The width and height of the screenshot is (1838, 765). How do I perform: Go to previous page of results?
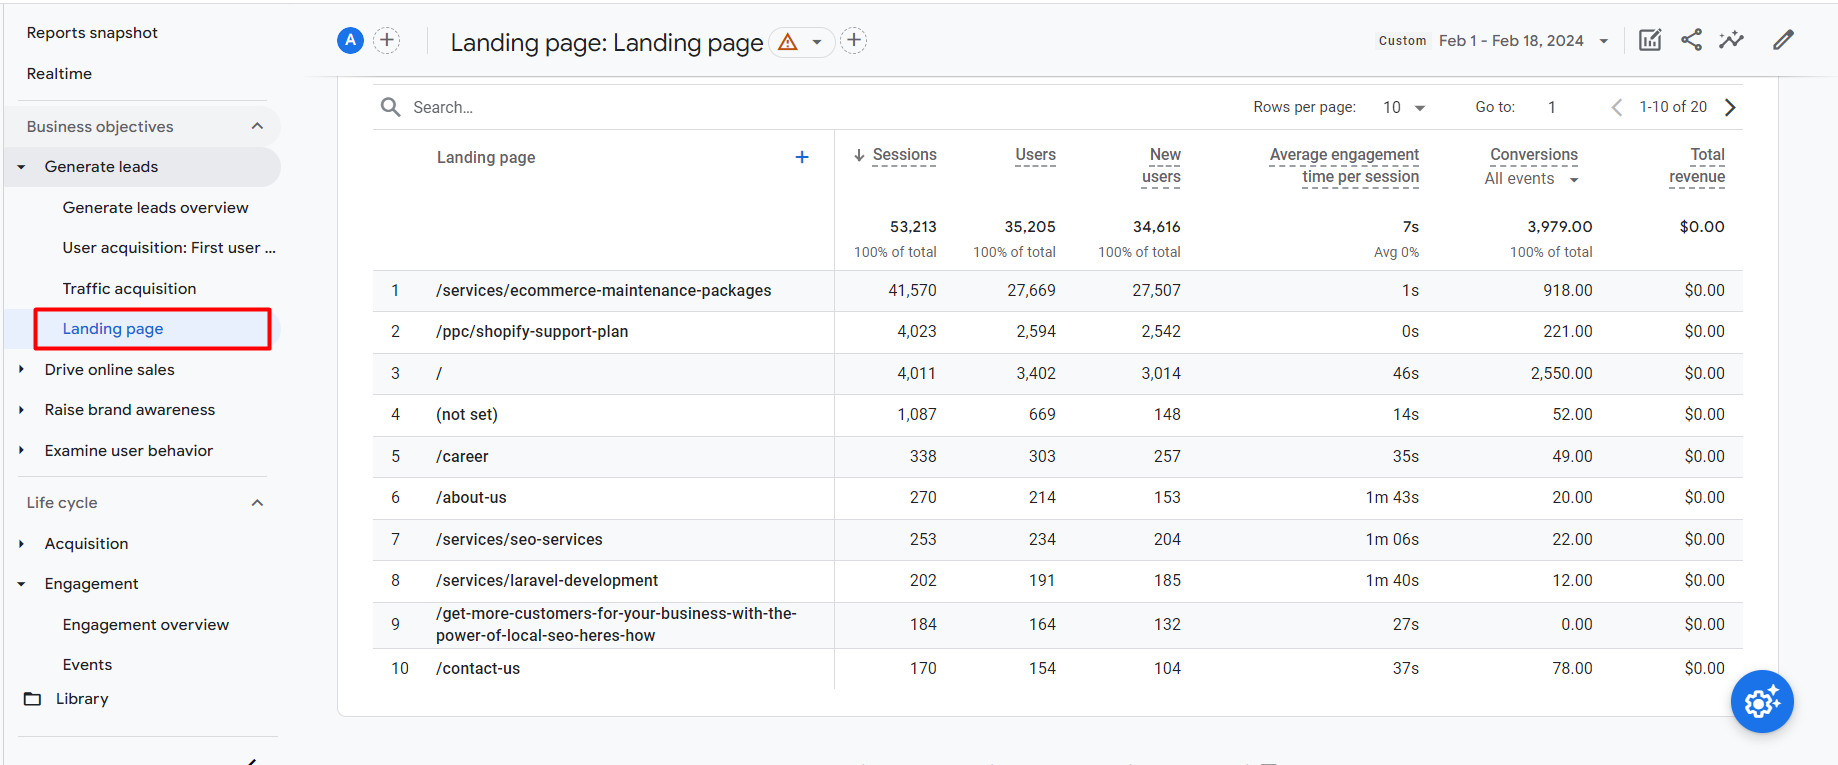(1616, 107)
